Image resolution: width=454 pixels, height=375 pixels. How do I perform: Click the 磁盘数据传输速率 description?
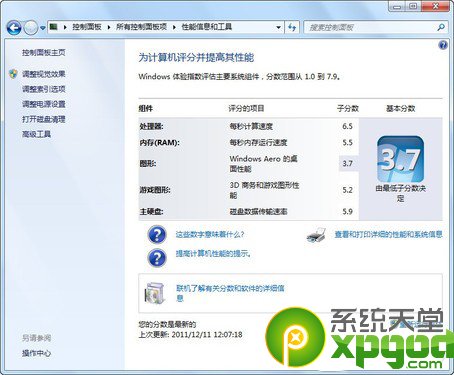point(258,211)
